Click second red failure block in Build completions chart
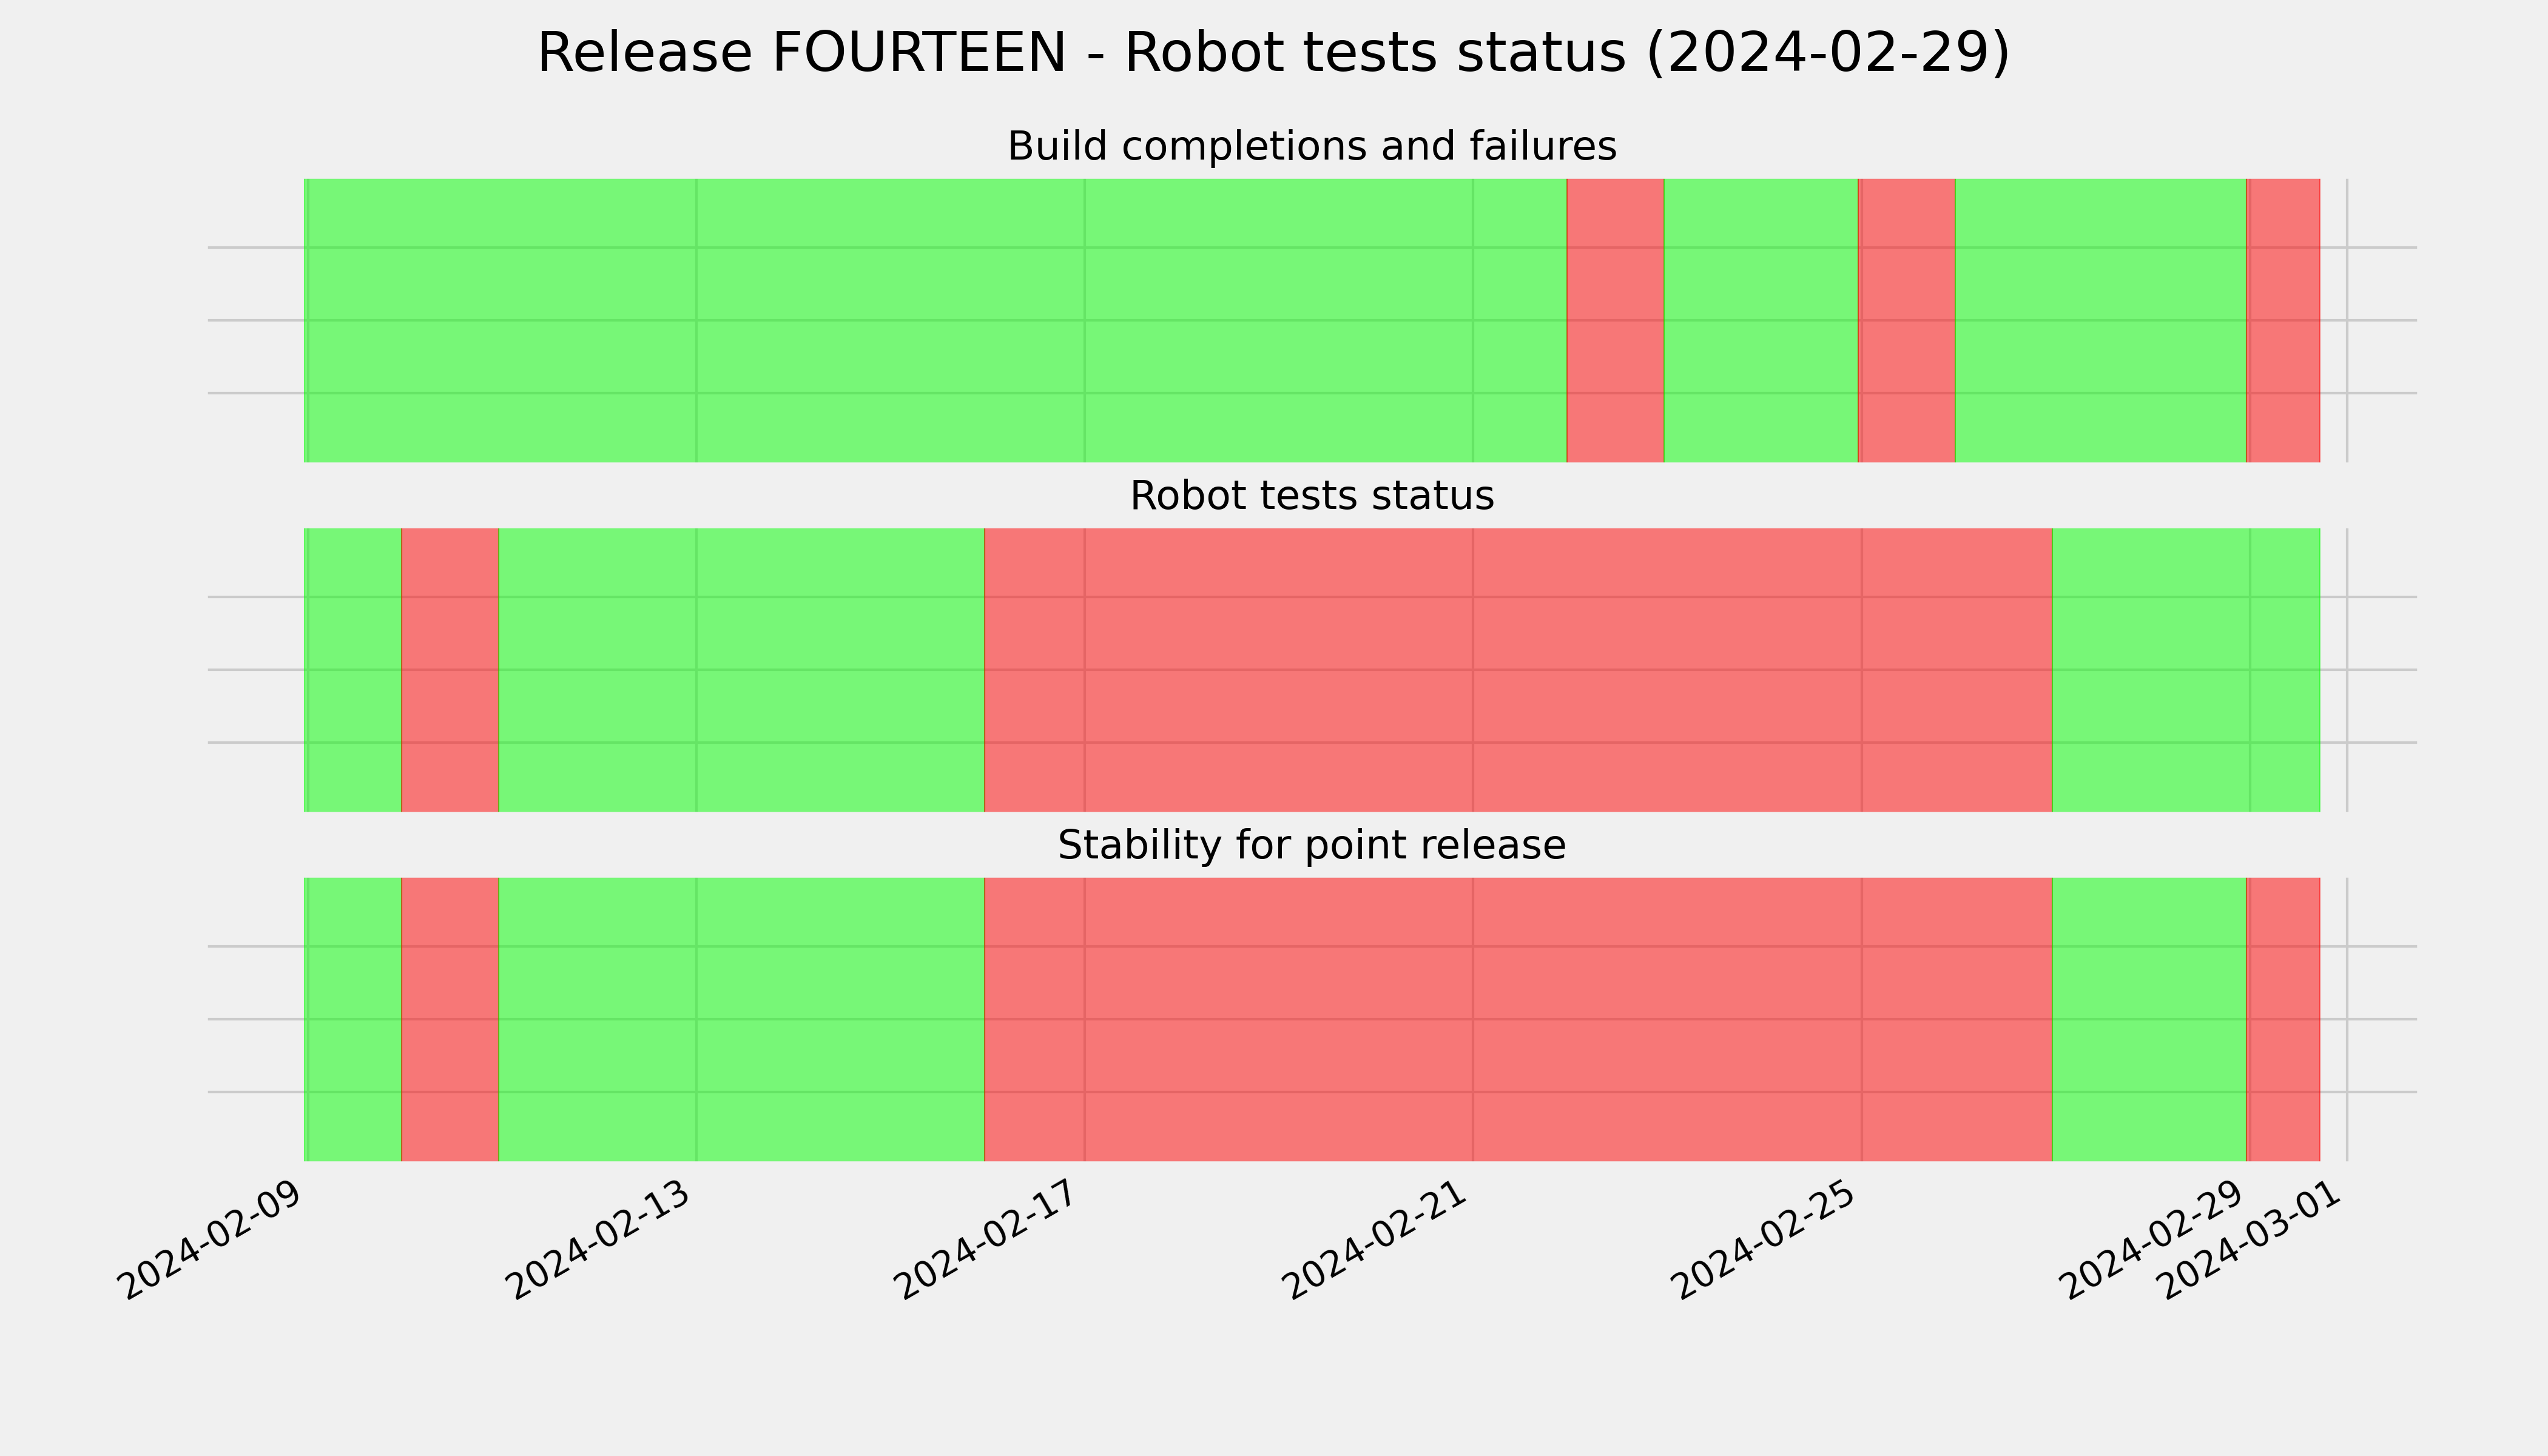Viewport: 2548px width, 1456px height. (x=1906, y=320)
